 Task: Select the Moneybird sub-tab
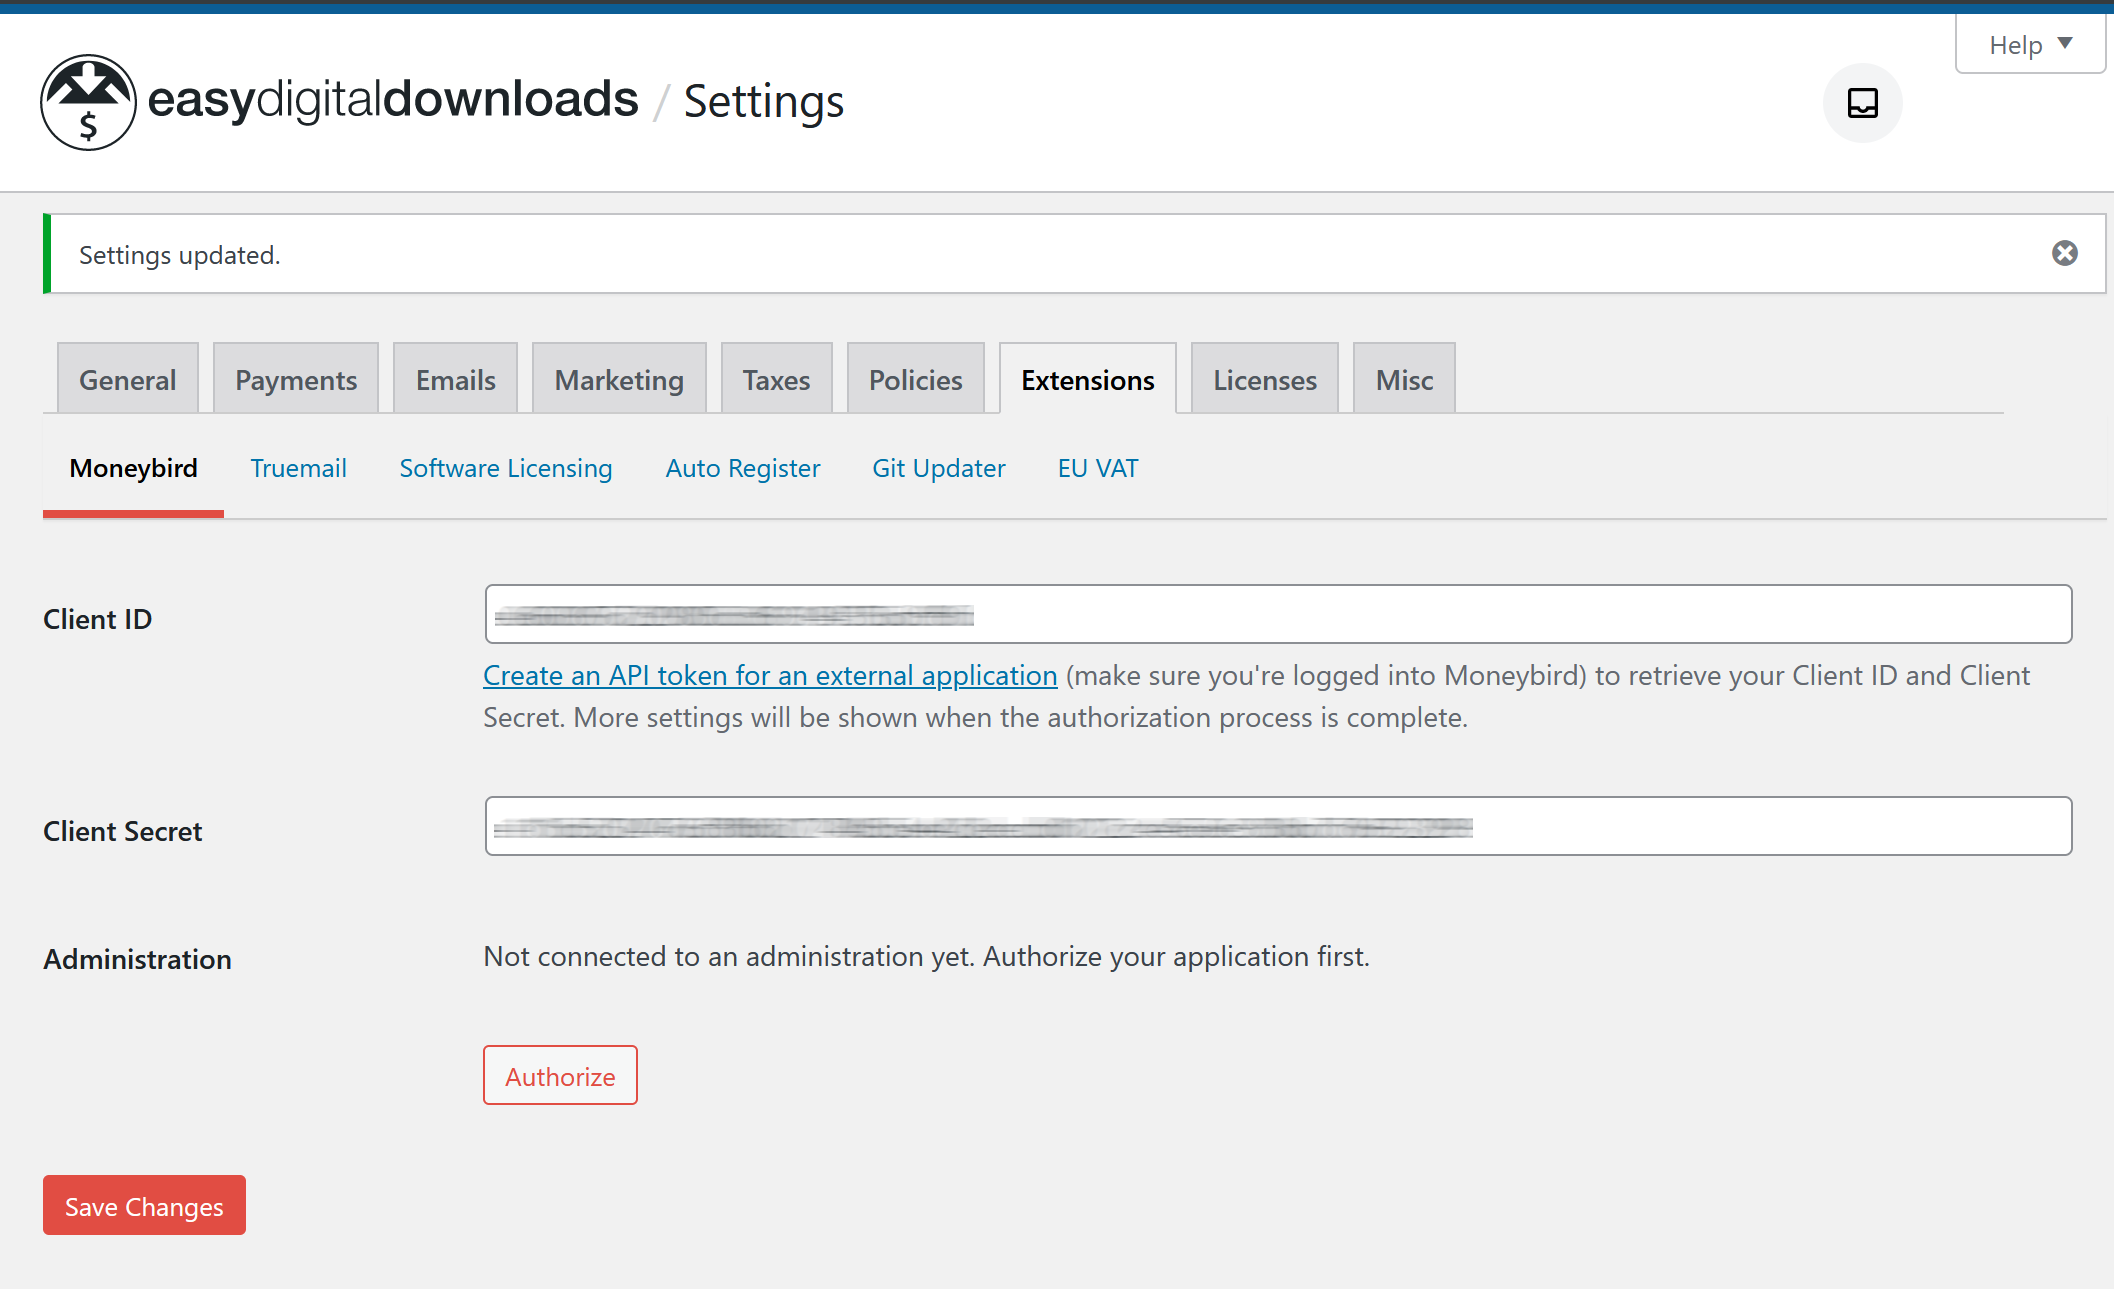click(133, 468)
